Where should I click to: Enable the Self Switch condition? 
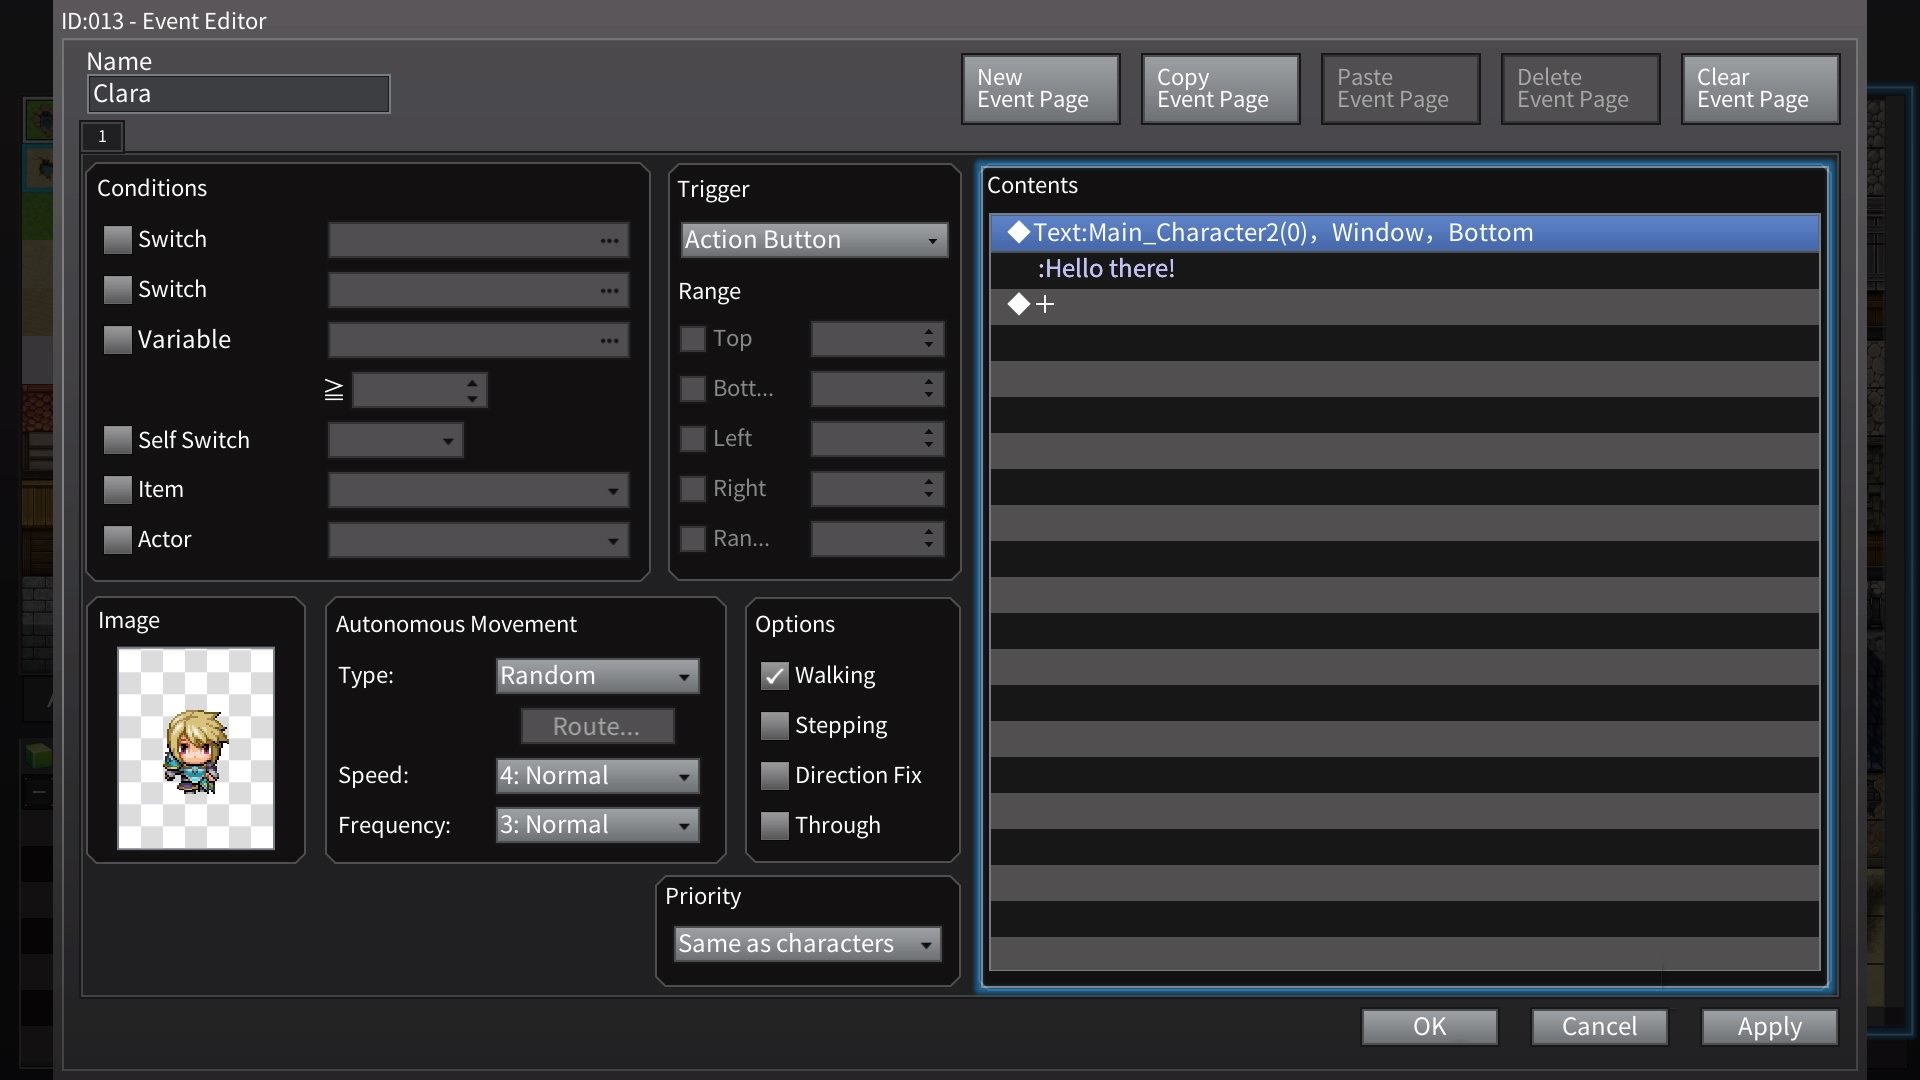click(x=117, y=439)
